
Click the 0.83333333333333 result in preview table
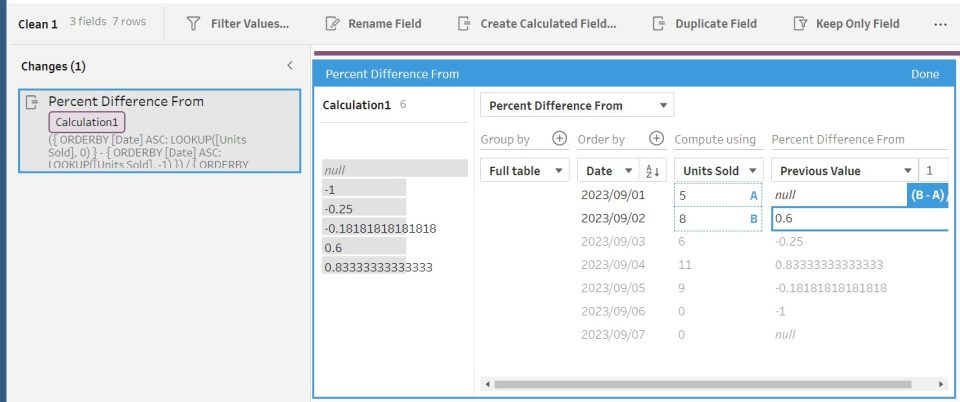829,265
